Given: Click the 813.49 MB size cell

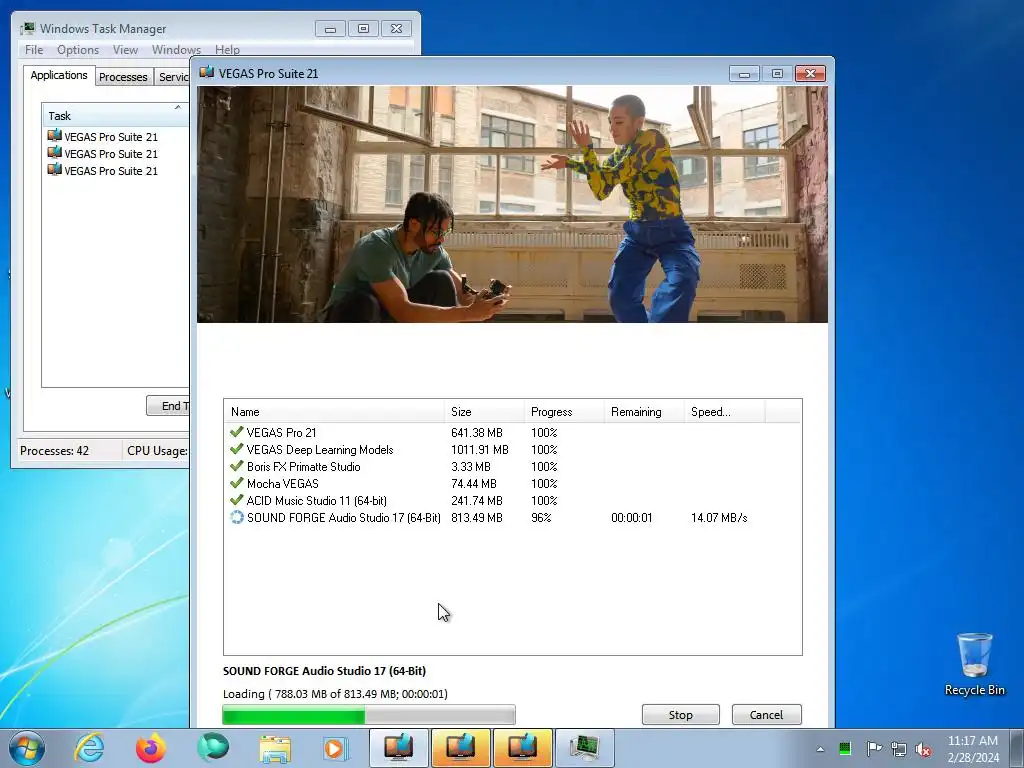Looking at the screenshot, I should [477, 517].
